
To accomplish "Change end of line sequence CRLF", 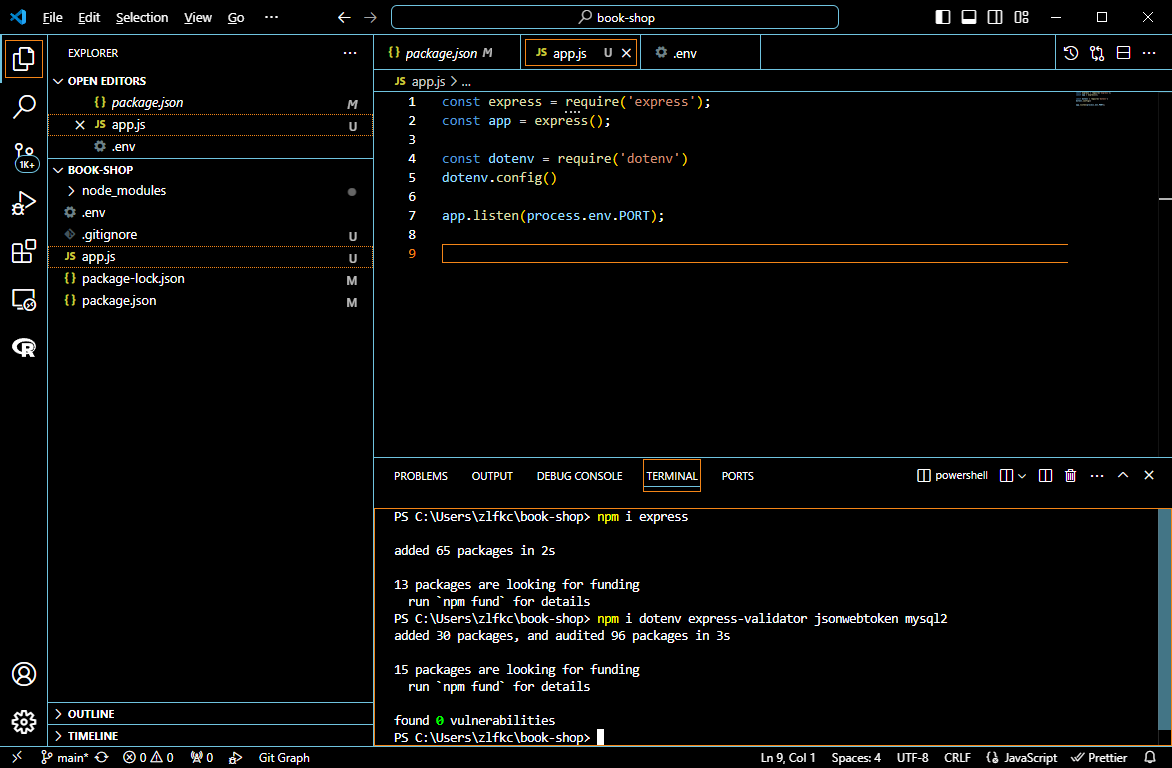I will (957, 758).
